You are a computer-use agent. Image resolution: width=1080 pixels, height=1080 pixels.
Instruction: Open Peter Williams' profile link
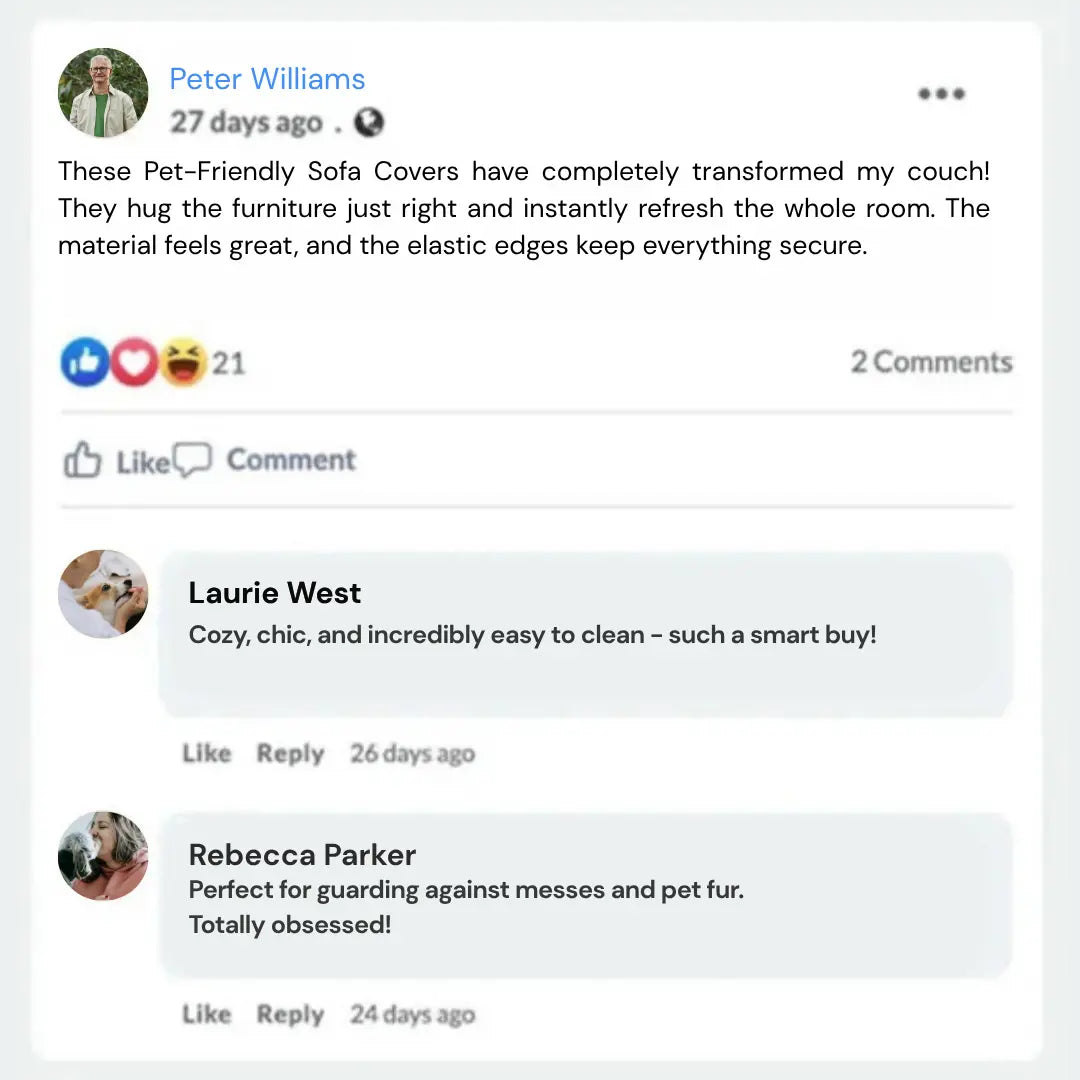point(267,79)
